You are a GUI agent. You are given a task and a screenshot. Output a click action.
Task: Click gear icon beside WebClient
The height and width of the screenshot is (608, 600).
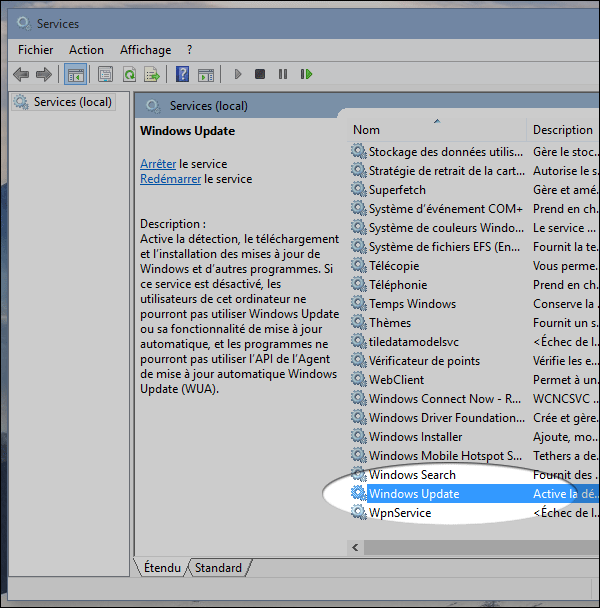(x=359, y=380)
